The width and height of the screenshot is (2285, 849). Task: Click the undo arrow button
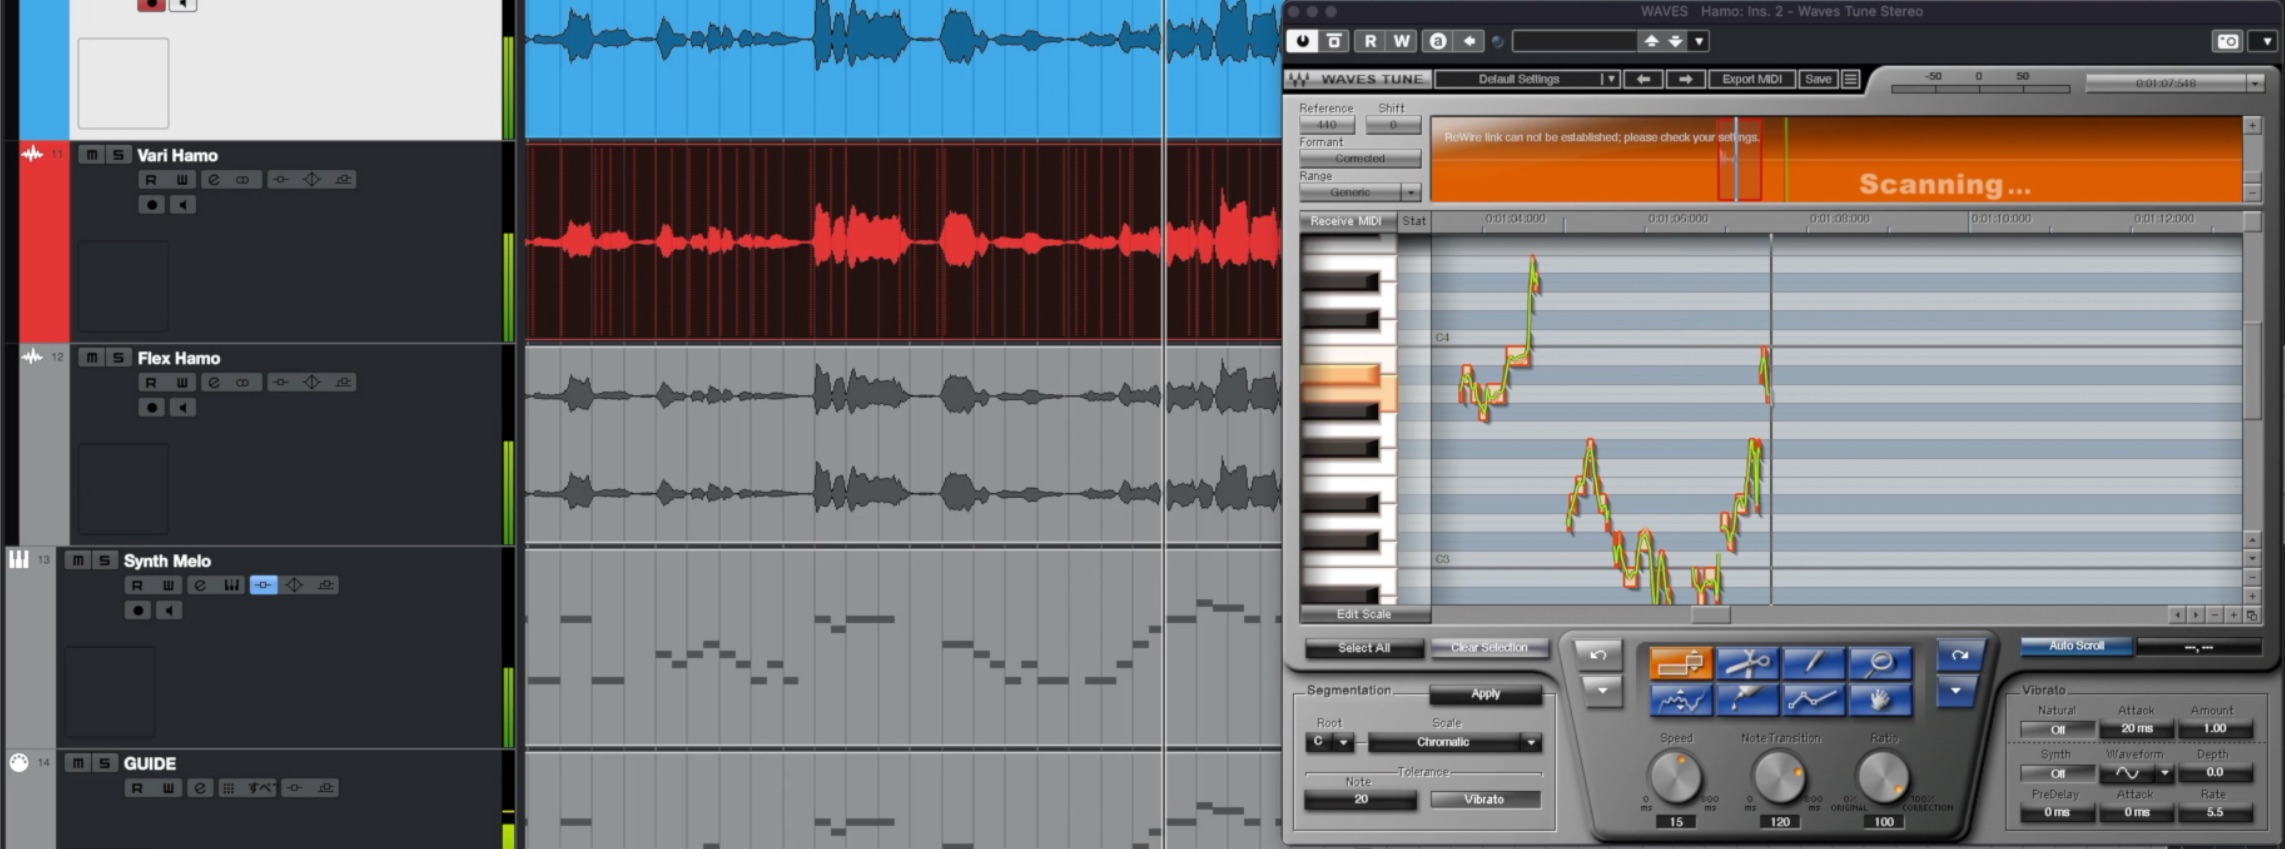[x=1598, y=655]
